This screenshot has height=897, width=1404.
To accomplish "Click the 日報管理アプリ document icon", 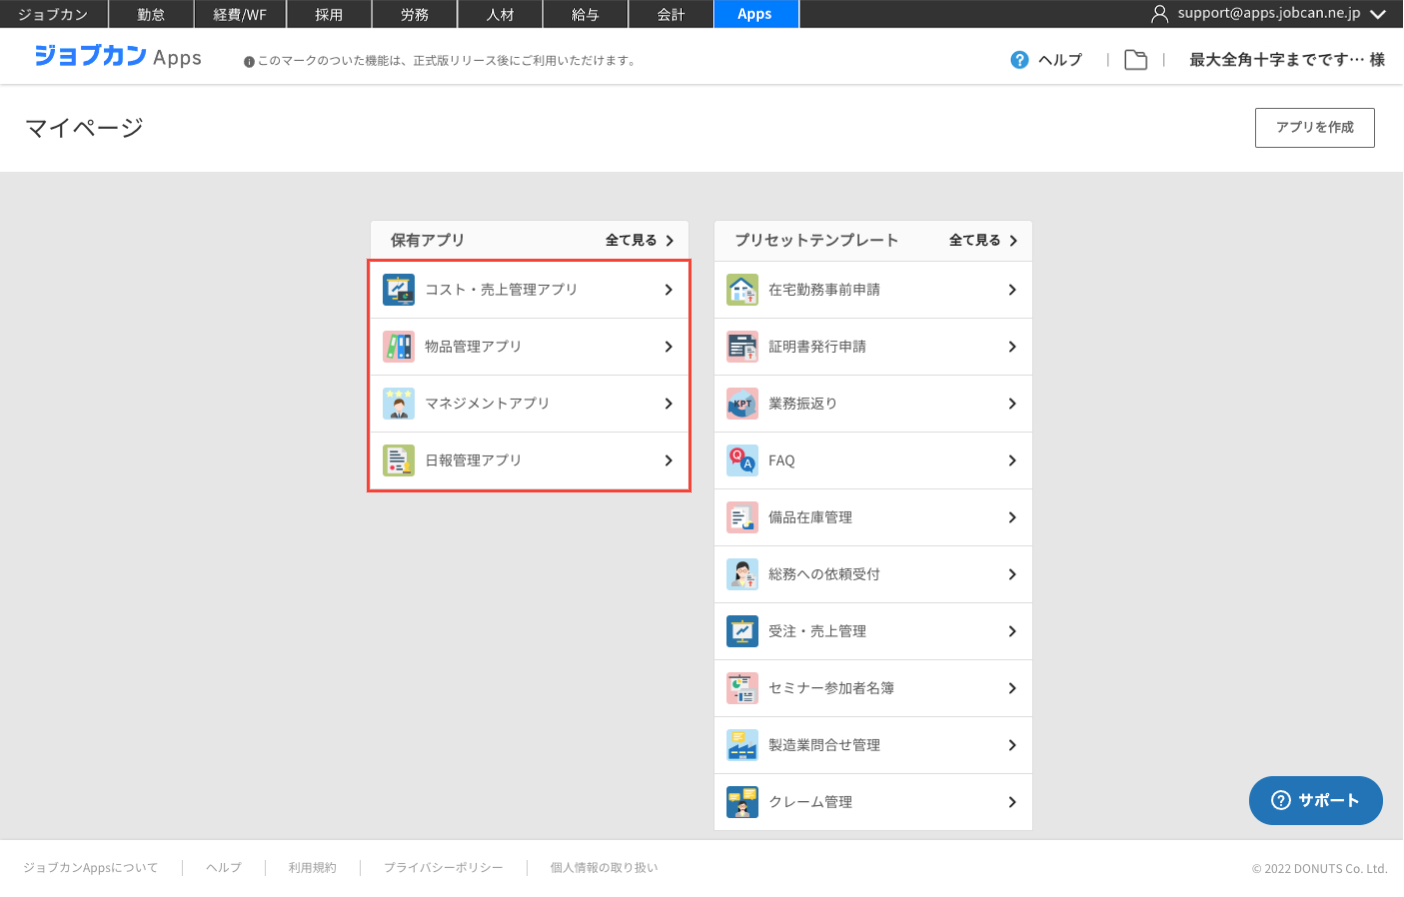I will tap(398, 461).
